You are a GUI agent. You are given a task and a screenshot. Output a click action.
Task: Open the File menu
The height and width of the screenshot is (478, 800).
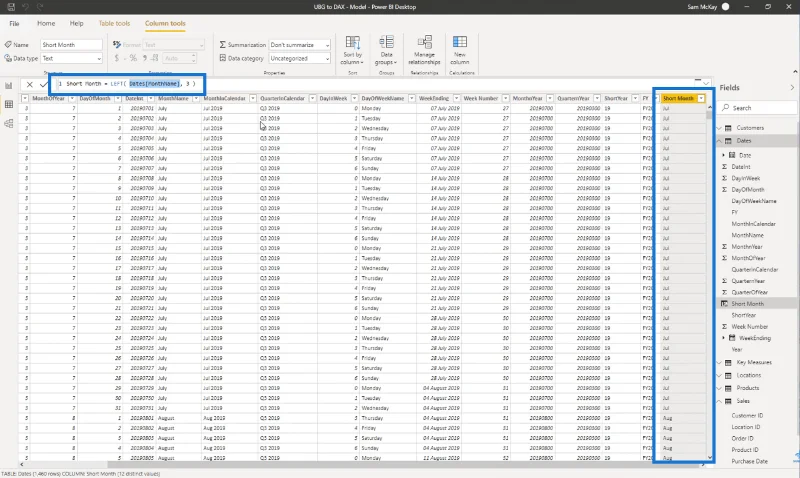coord(14,23)
